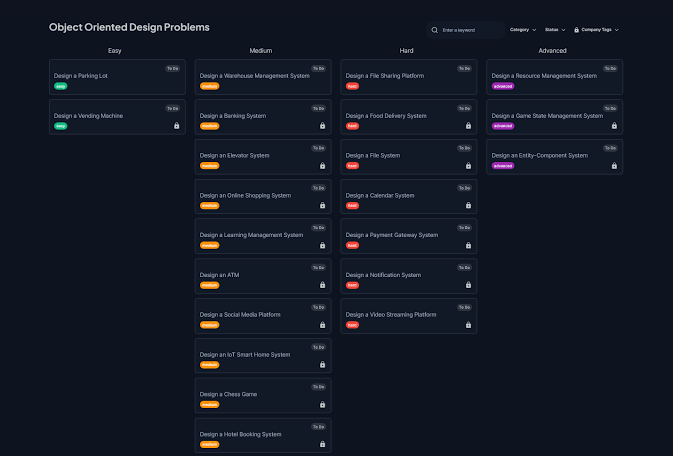Select Design a Payment Gateway System title
Image resolution: width=673 pixels, height=456 pixels.
tap(391, 235)
